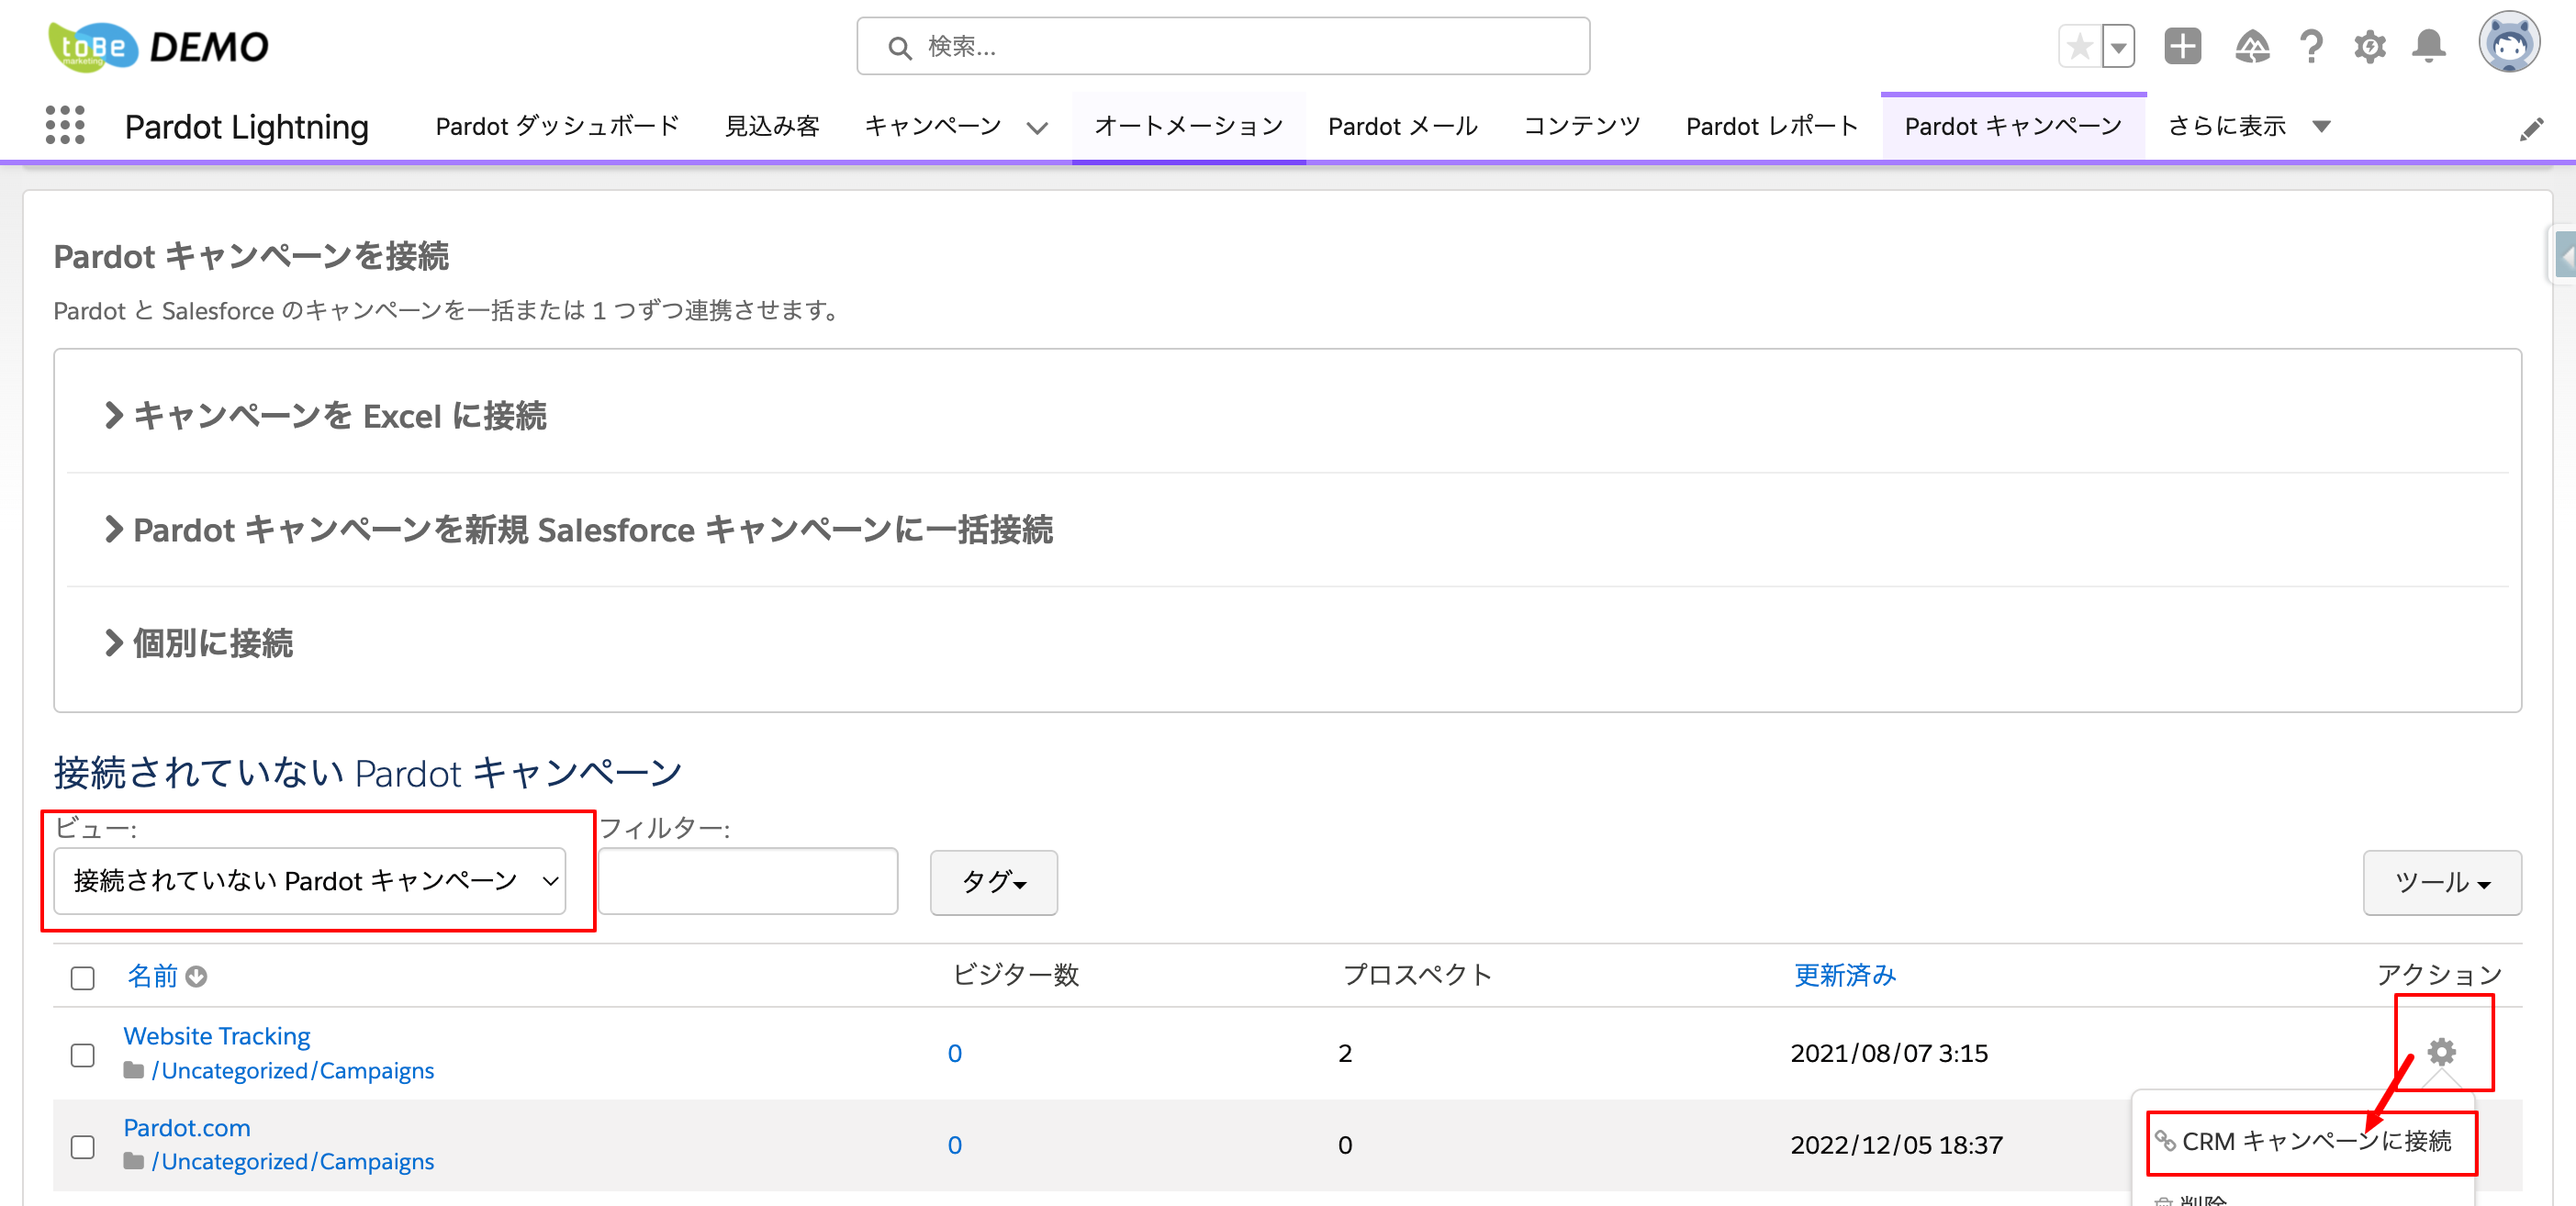This screenshot has width=2576, height=1206.
Task: Open the help question mark icon
Action: (2311, 46)
